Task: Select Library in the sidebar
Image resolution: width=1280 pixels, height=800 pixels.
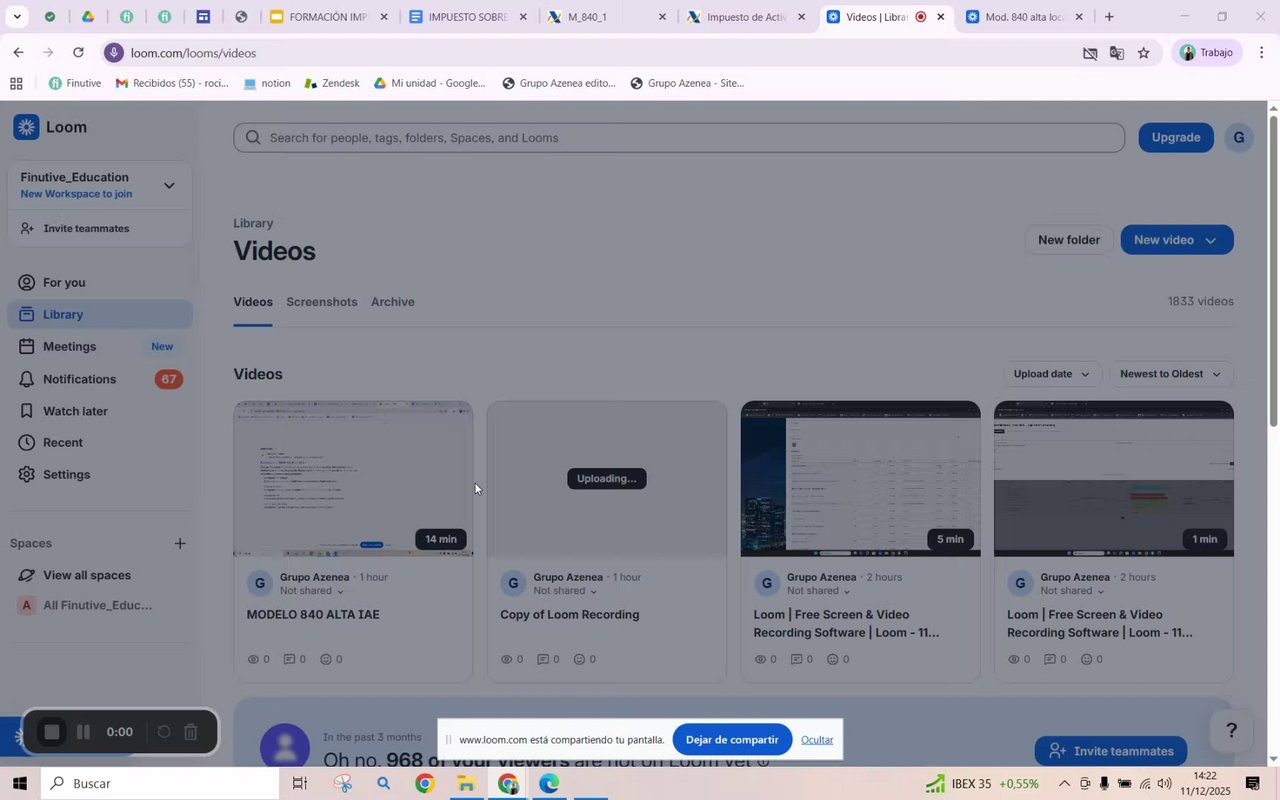Action: tap(100, 315)
